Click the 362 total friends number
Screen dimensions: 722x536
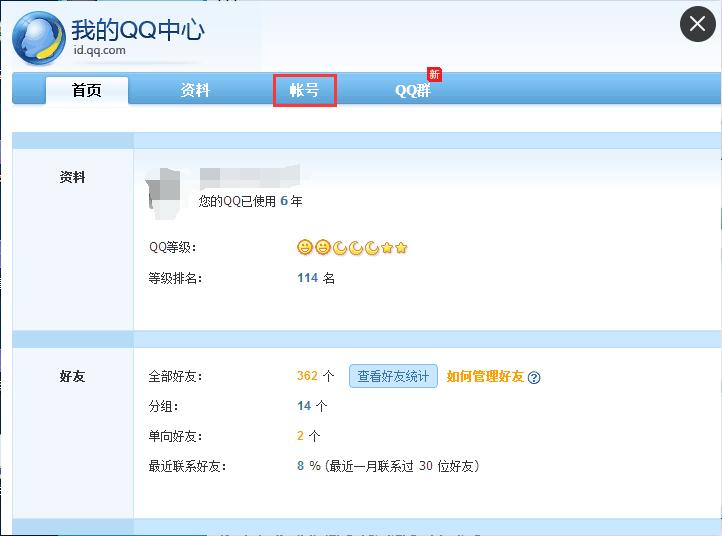307,376
